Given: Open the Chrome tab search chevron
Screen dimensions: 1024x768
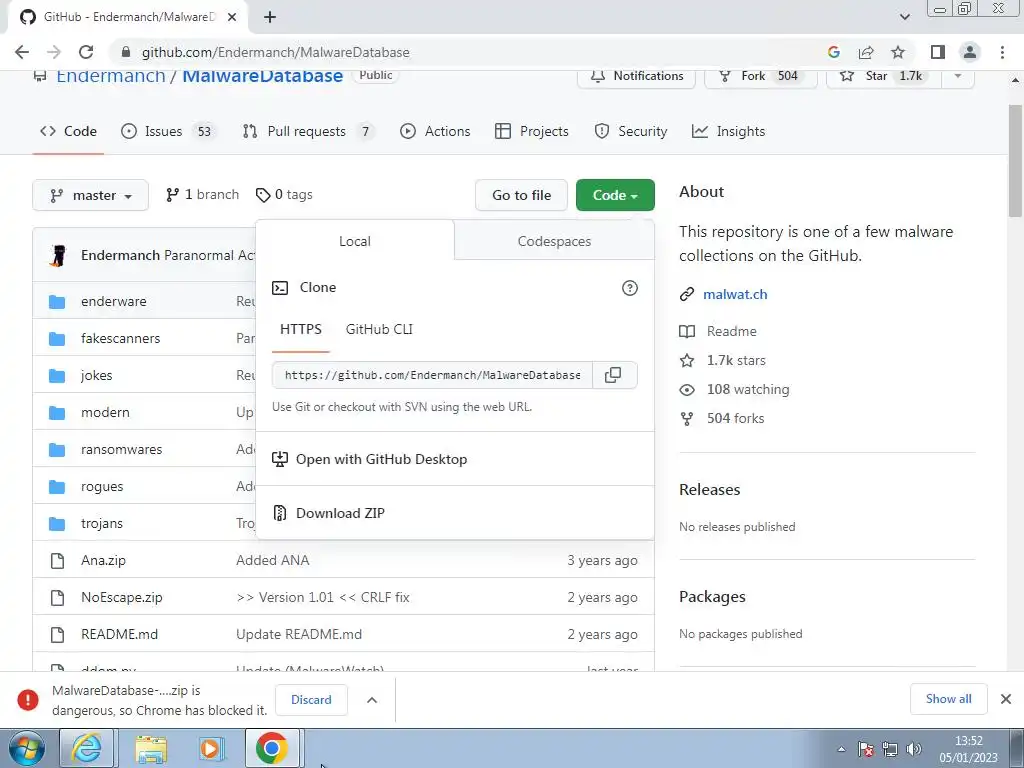Looking at the screenshot, I should coord(904,17).
